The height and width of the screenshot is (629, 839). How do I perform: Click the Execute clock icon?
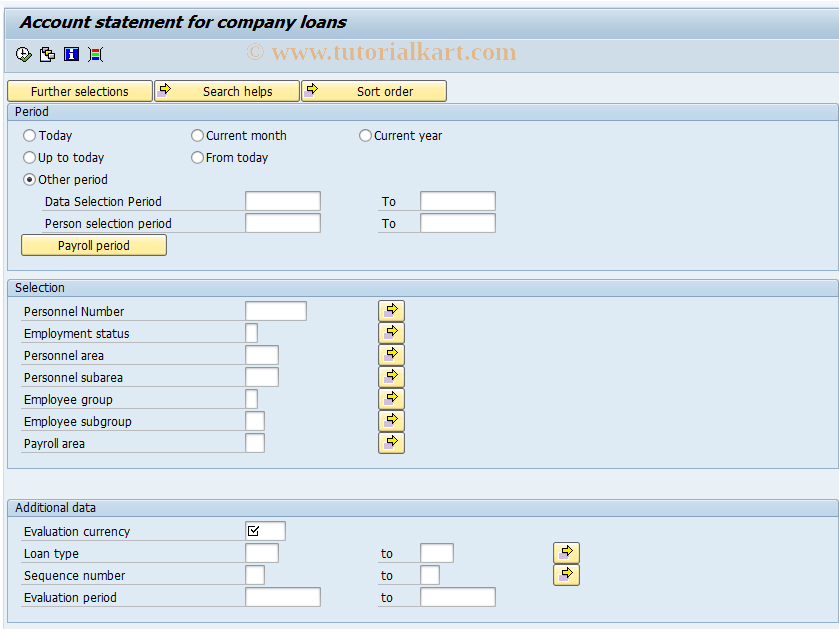24,54
